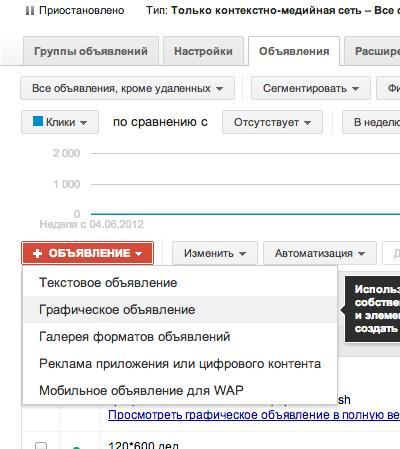Click the plus icon on ОБЪЯВЛЕНИЕ button
The width and height of the screenshot is (400, 449).
(x=37, y=254)
